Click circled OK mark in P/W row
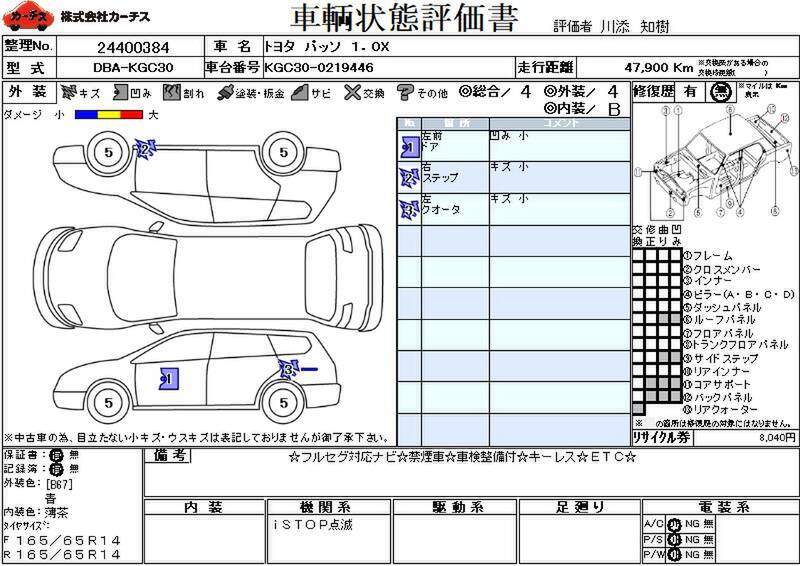This screenshot has height=566, width=800. (674, 554)
